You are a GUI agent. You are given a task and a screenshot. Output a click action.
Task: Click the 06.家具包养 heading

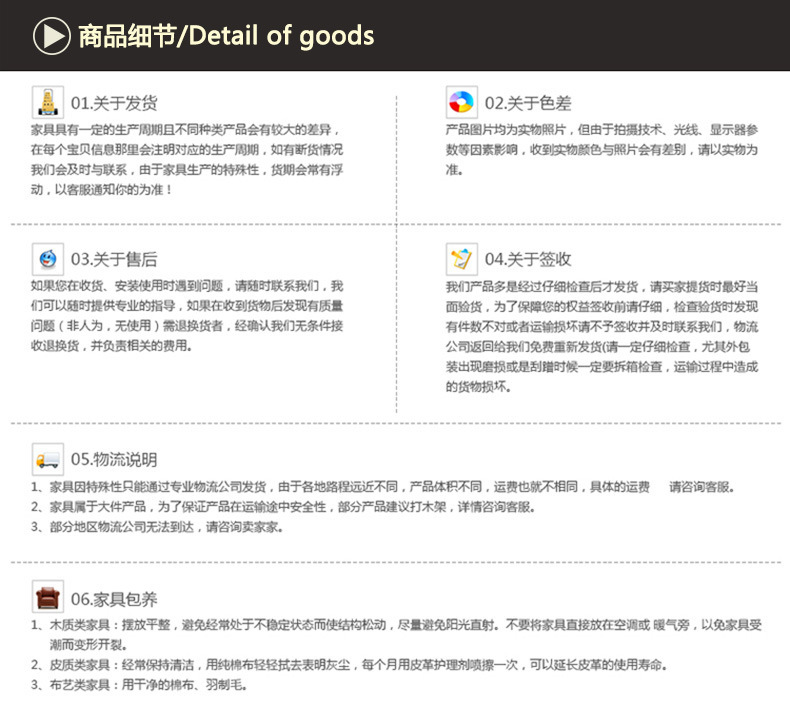click(x=114, y=599)
